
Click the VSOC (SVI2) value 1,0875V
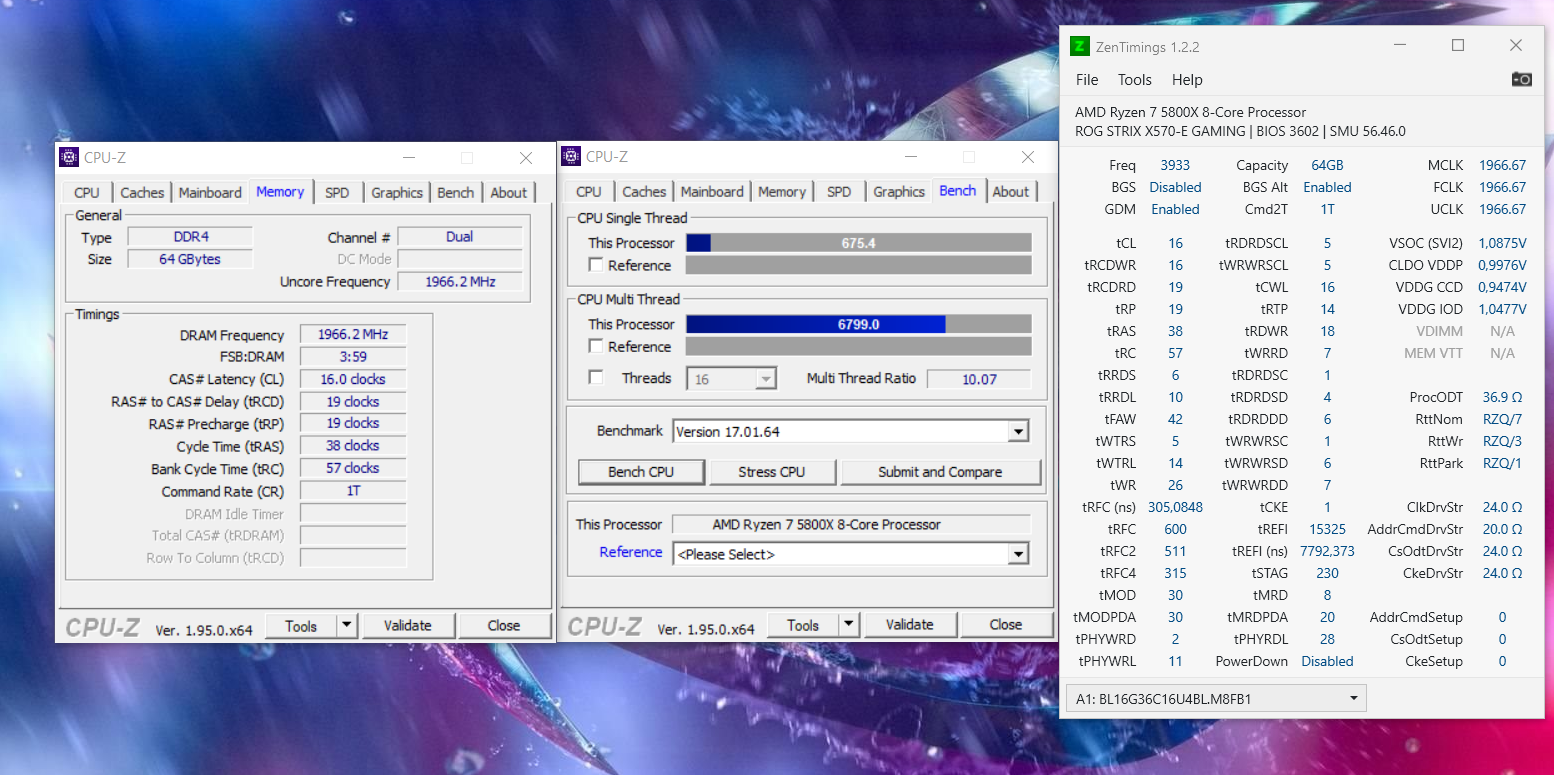tap(1502, 243)
